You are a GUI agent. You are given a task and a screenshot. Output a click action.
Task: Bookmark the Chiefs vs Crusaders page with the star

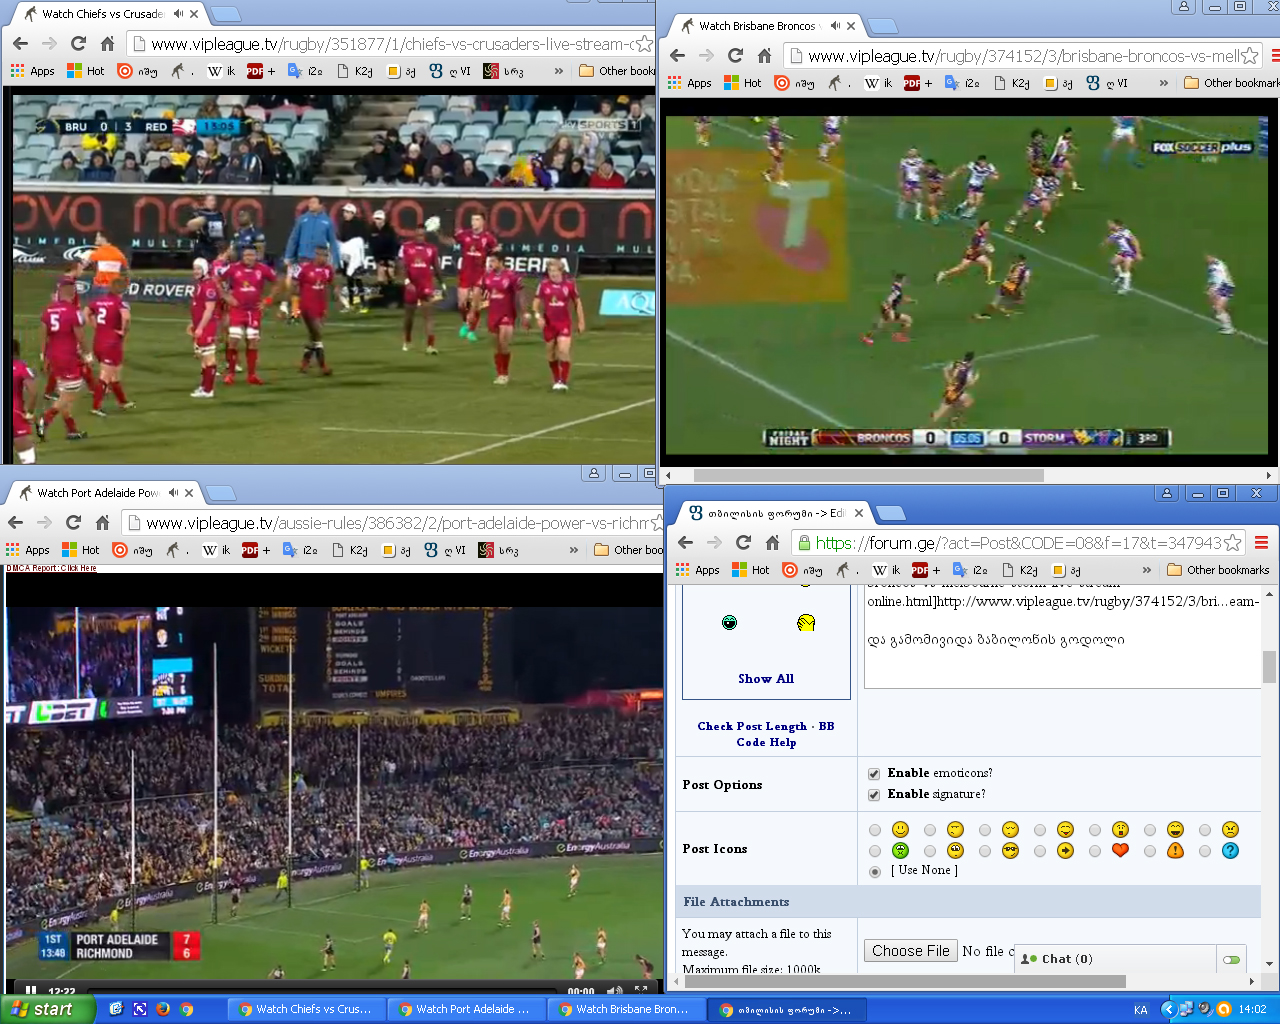[x=644, y=44]
